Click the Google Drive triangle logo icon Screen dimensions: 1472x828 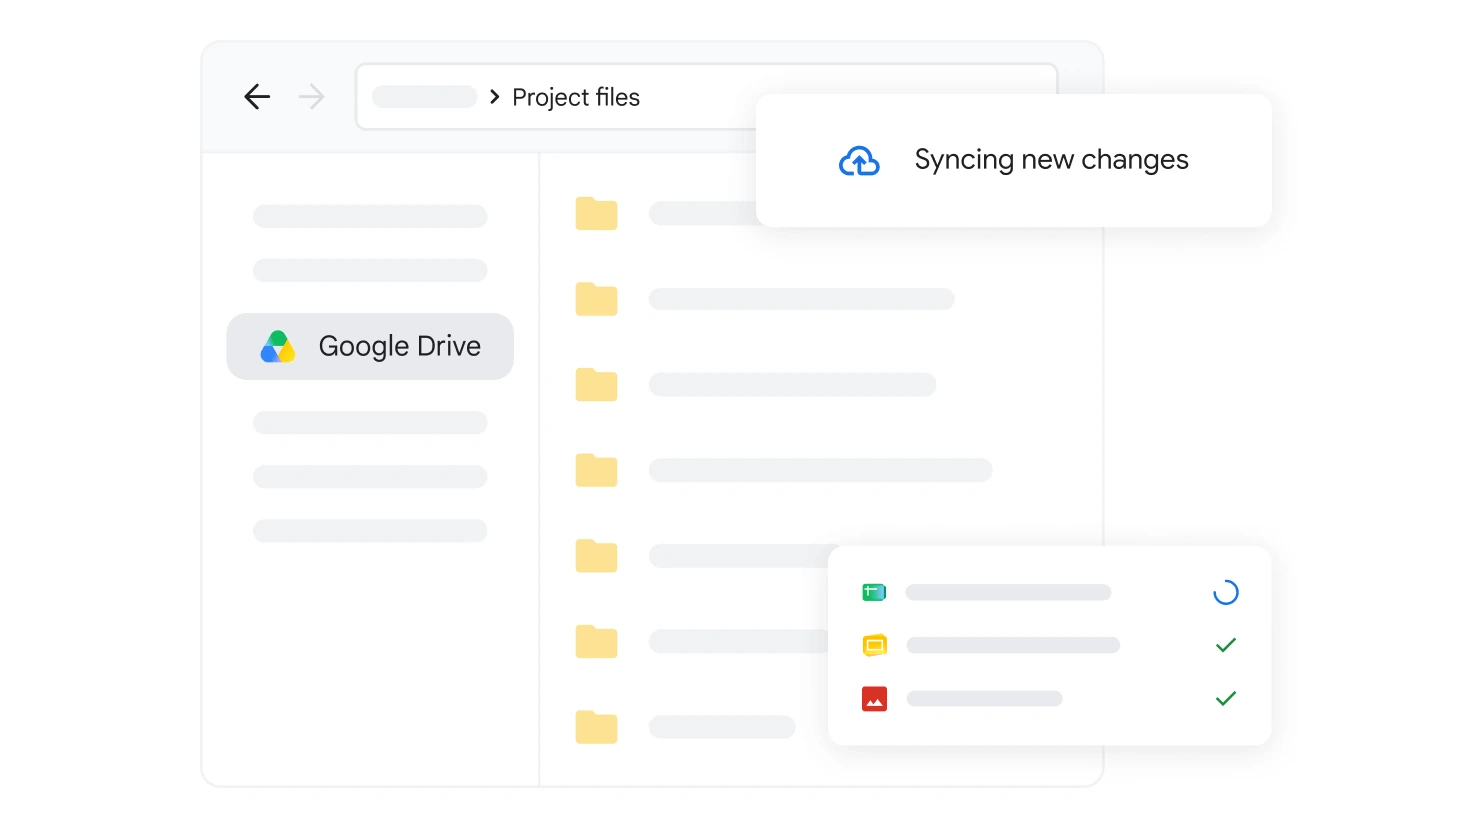[277, 346]
